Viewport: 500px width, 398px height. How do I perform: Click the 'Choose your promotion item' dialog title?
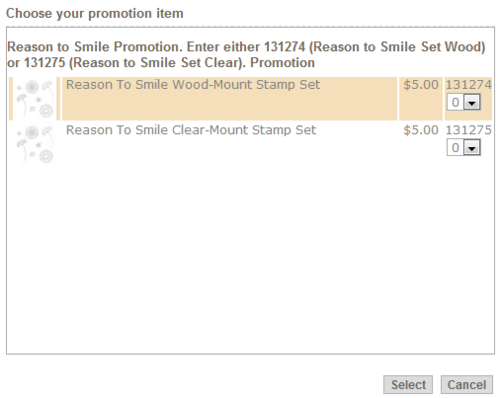pyautogui.click(x=95, y=14)
